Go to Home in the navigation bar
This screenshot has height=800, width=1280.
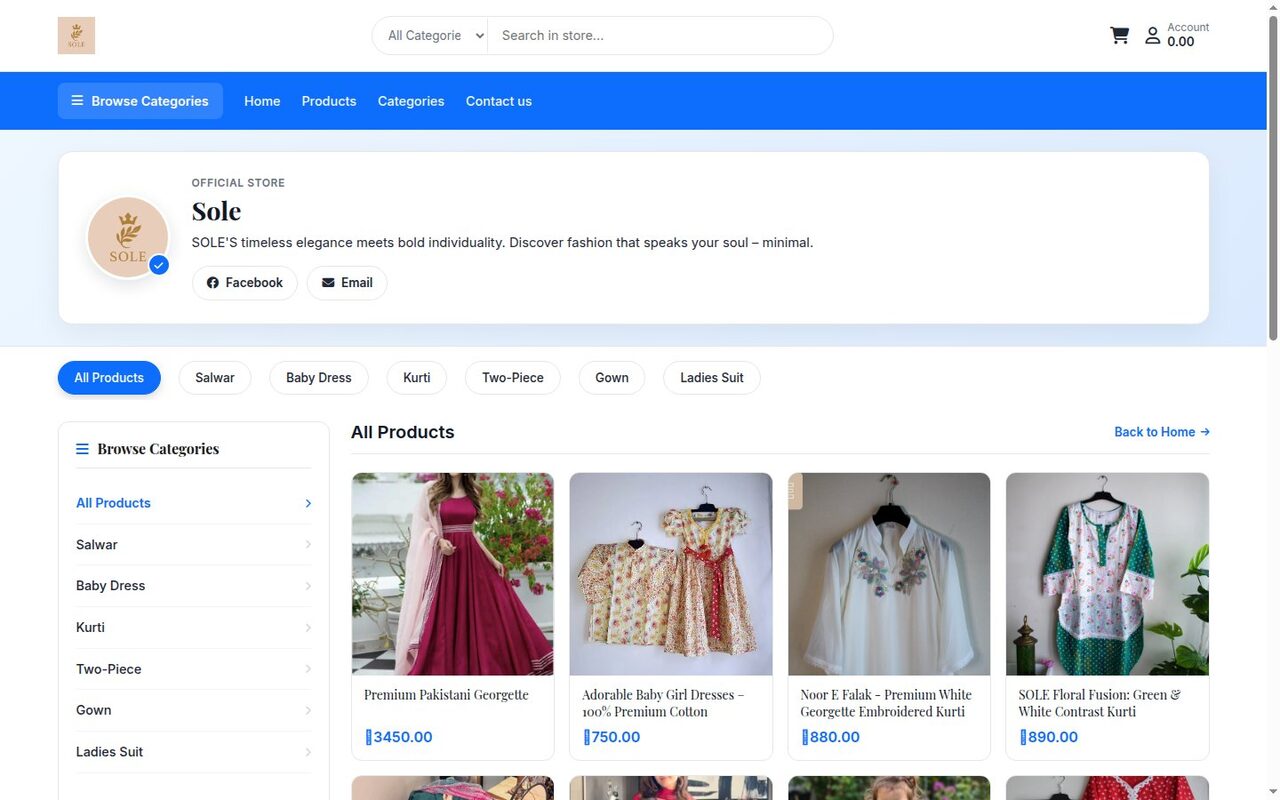pos(262,101)
